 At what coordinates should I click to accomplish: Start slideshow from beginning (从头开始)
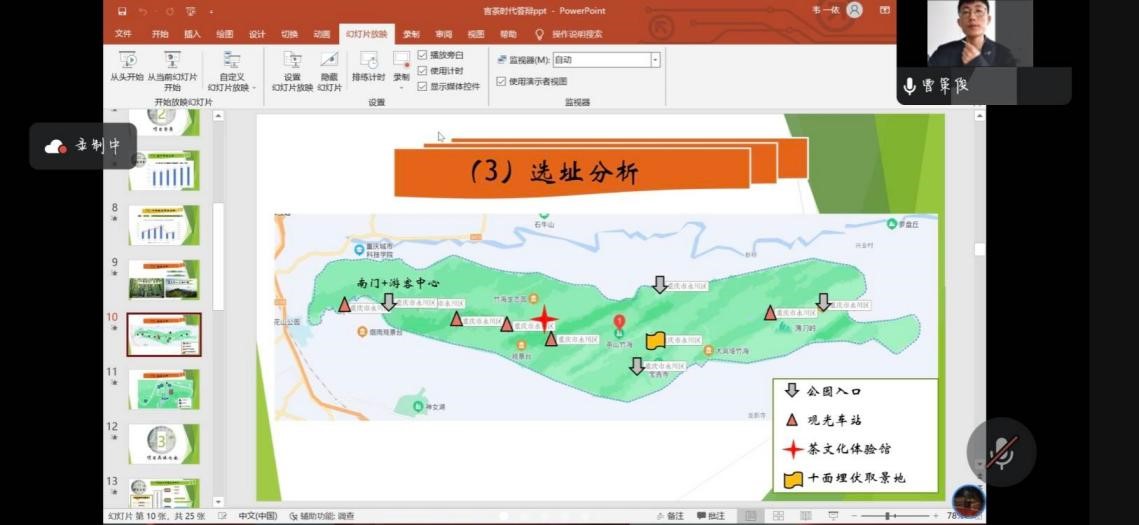coord(127,67)
